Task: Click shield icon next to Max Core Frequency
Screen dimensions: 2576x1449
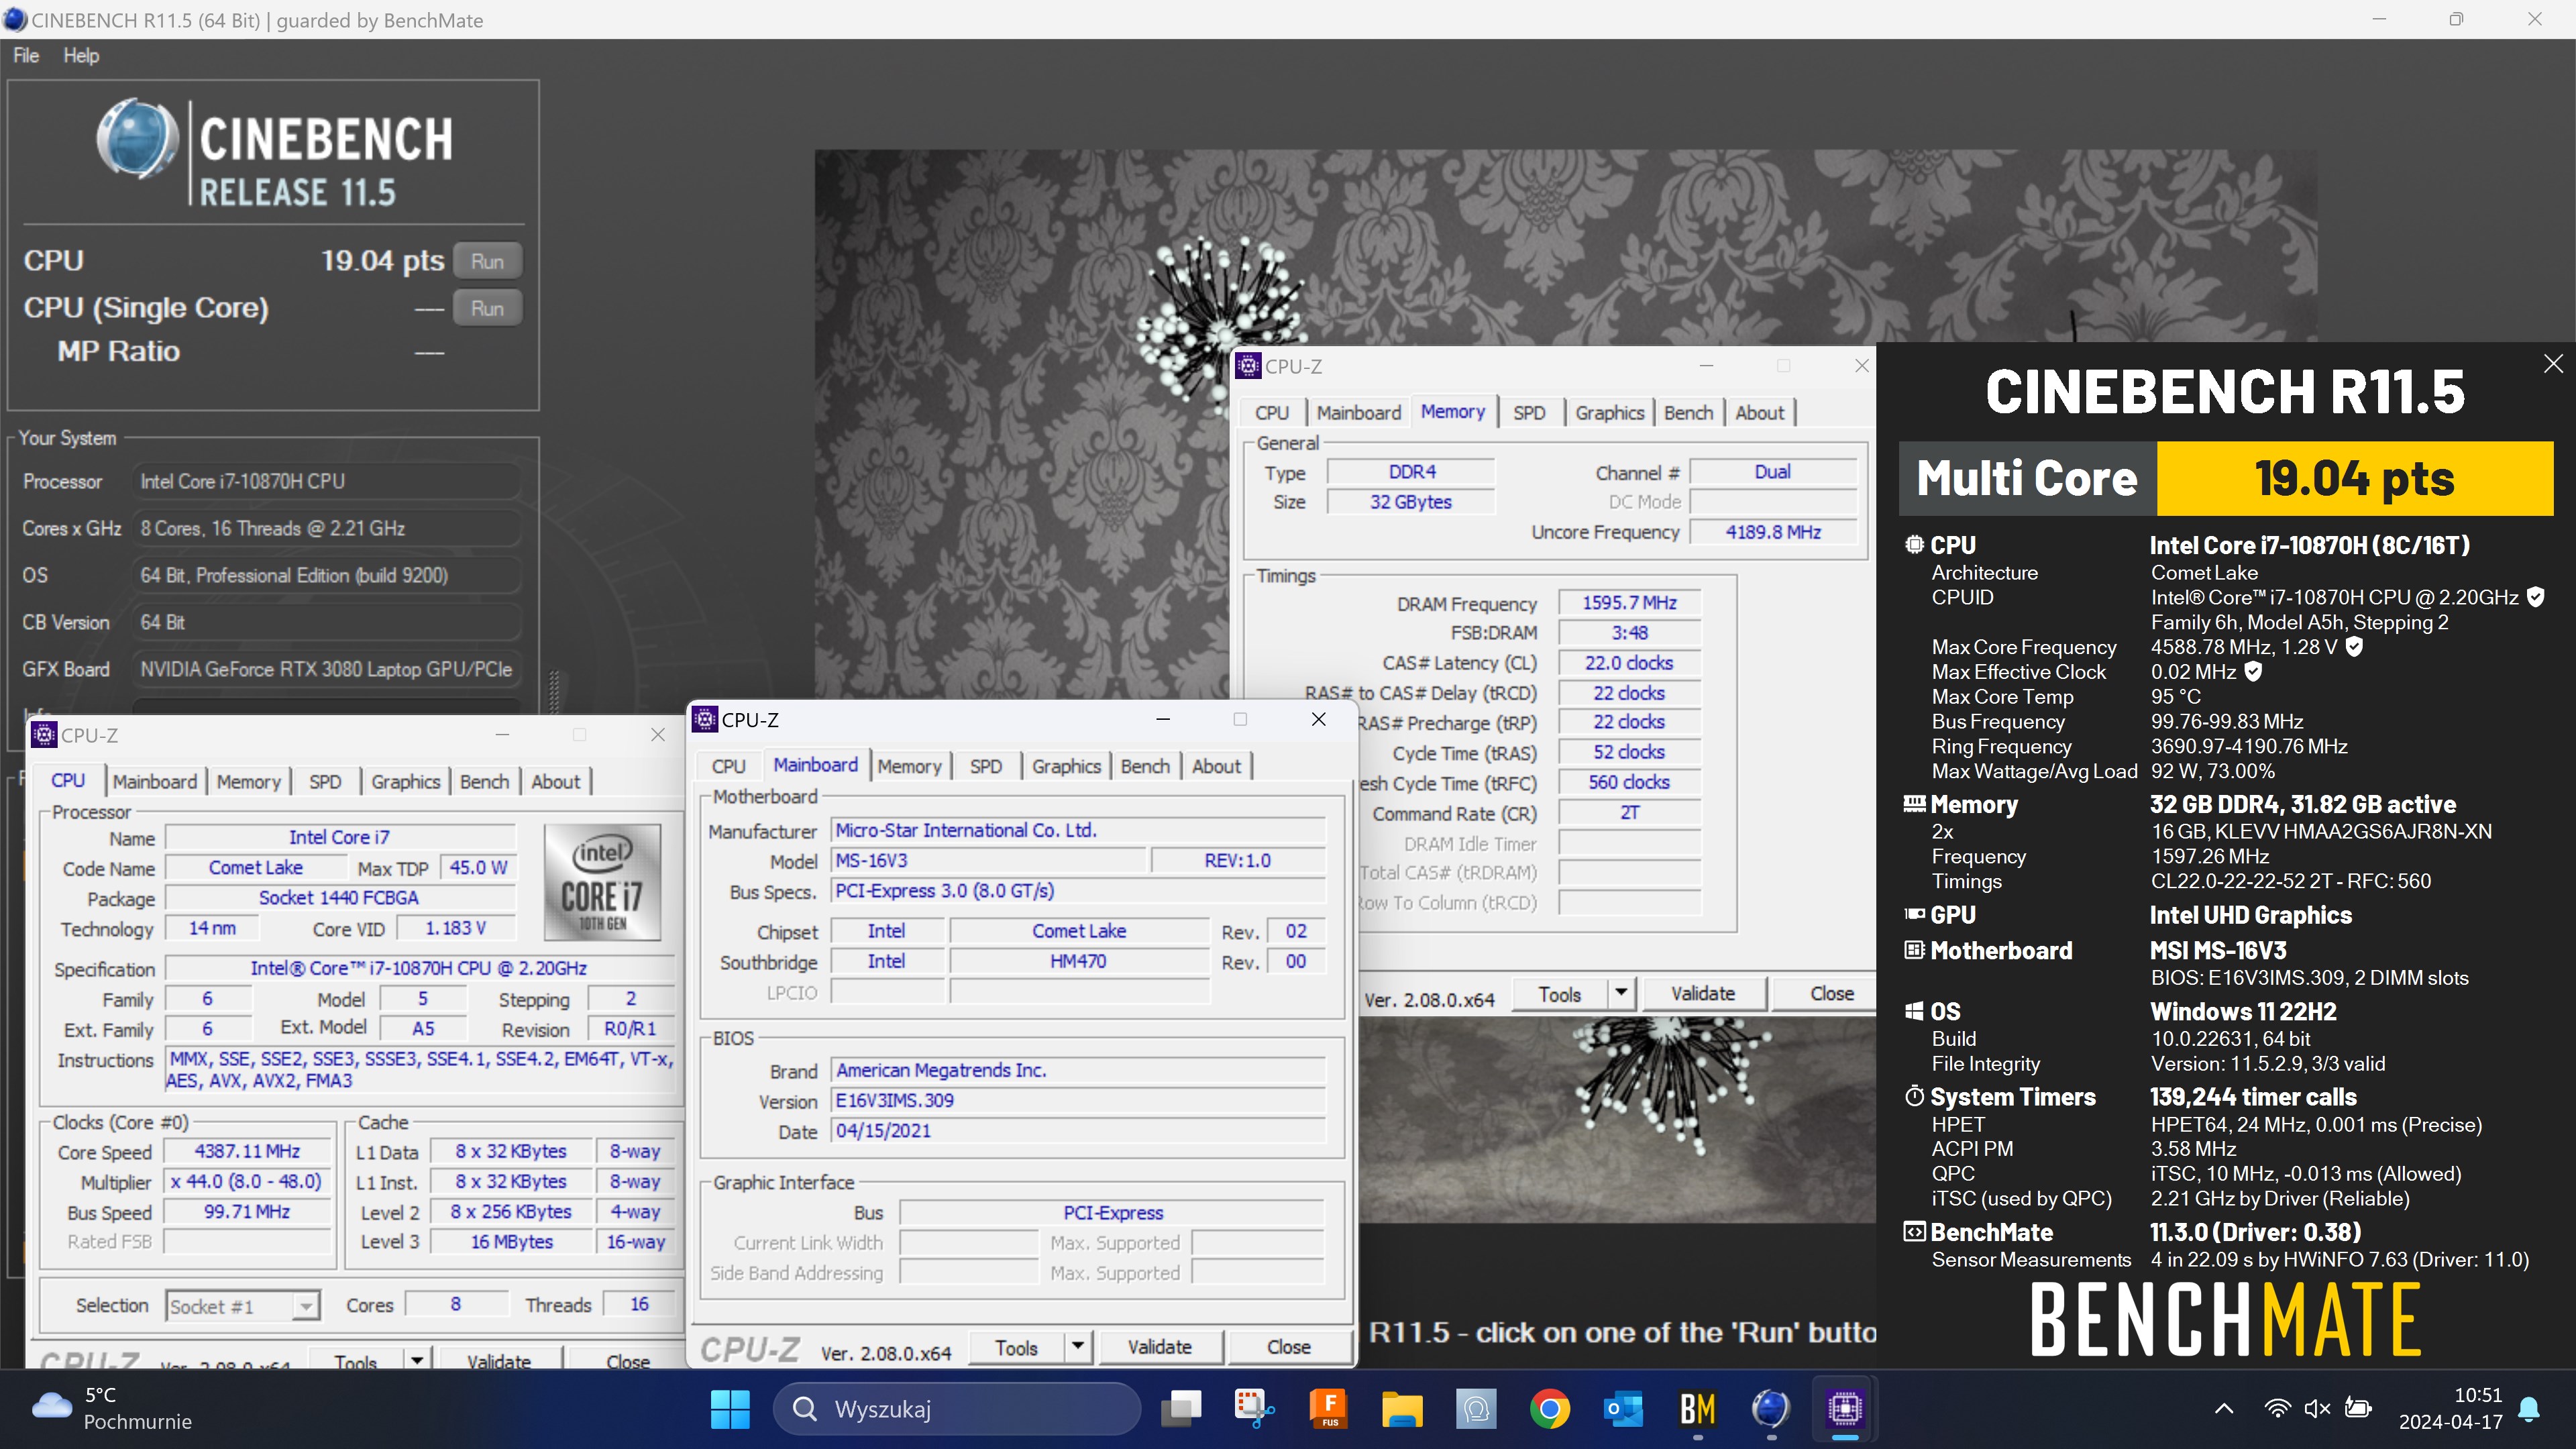Action: (x=2354, y=647)
